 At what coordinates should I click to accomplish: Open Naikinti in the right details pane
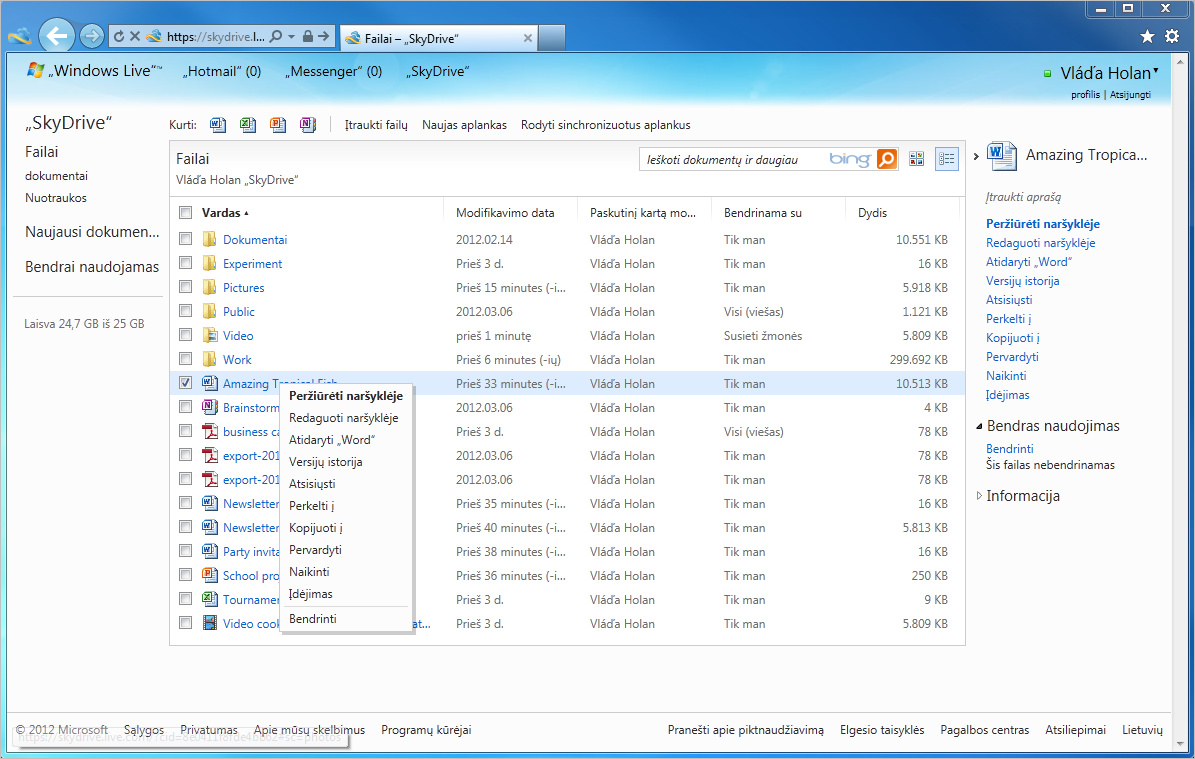(1006, 376)
